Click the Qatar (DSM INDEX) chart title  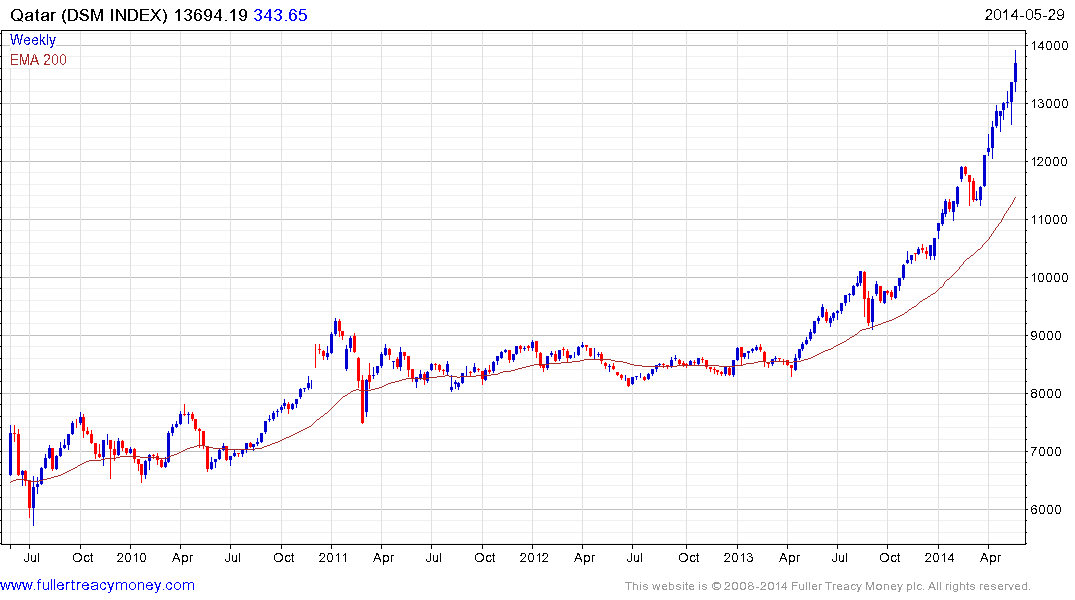click(88, 15)
